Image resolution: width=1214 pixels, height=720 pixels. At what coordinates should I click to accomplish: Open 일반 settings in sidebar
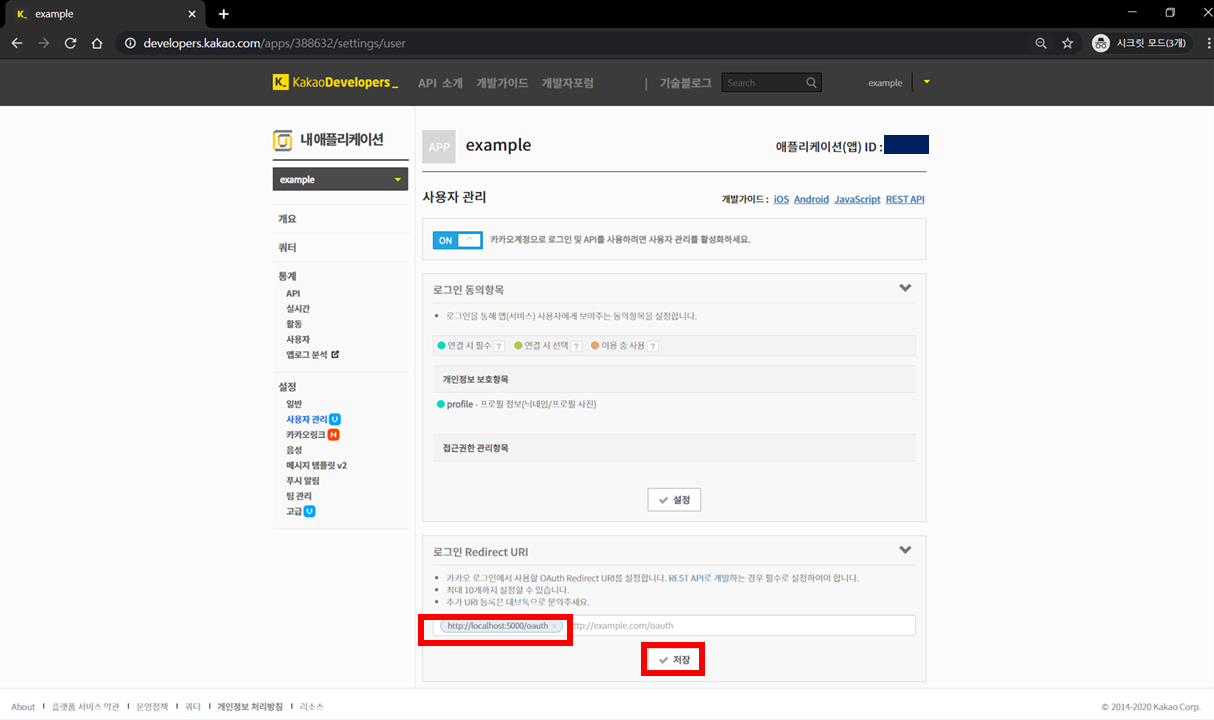point(294,403)
